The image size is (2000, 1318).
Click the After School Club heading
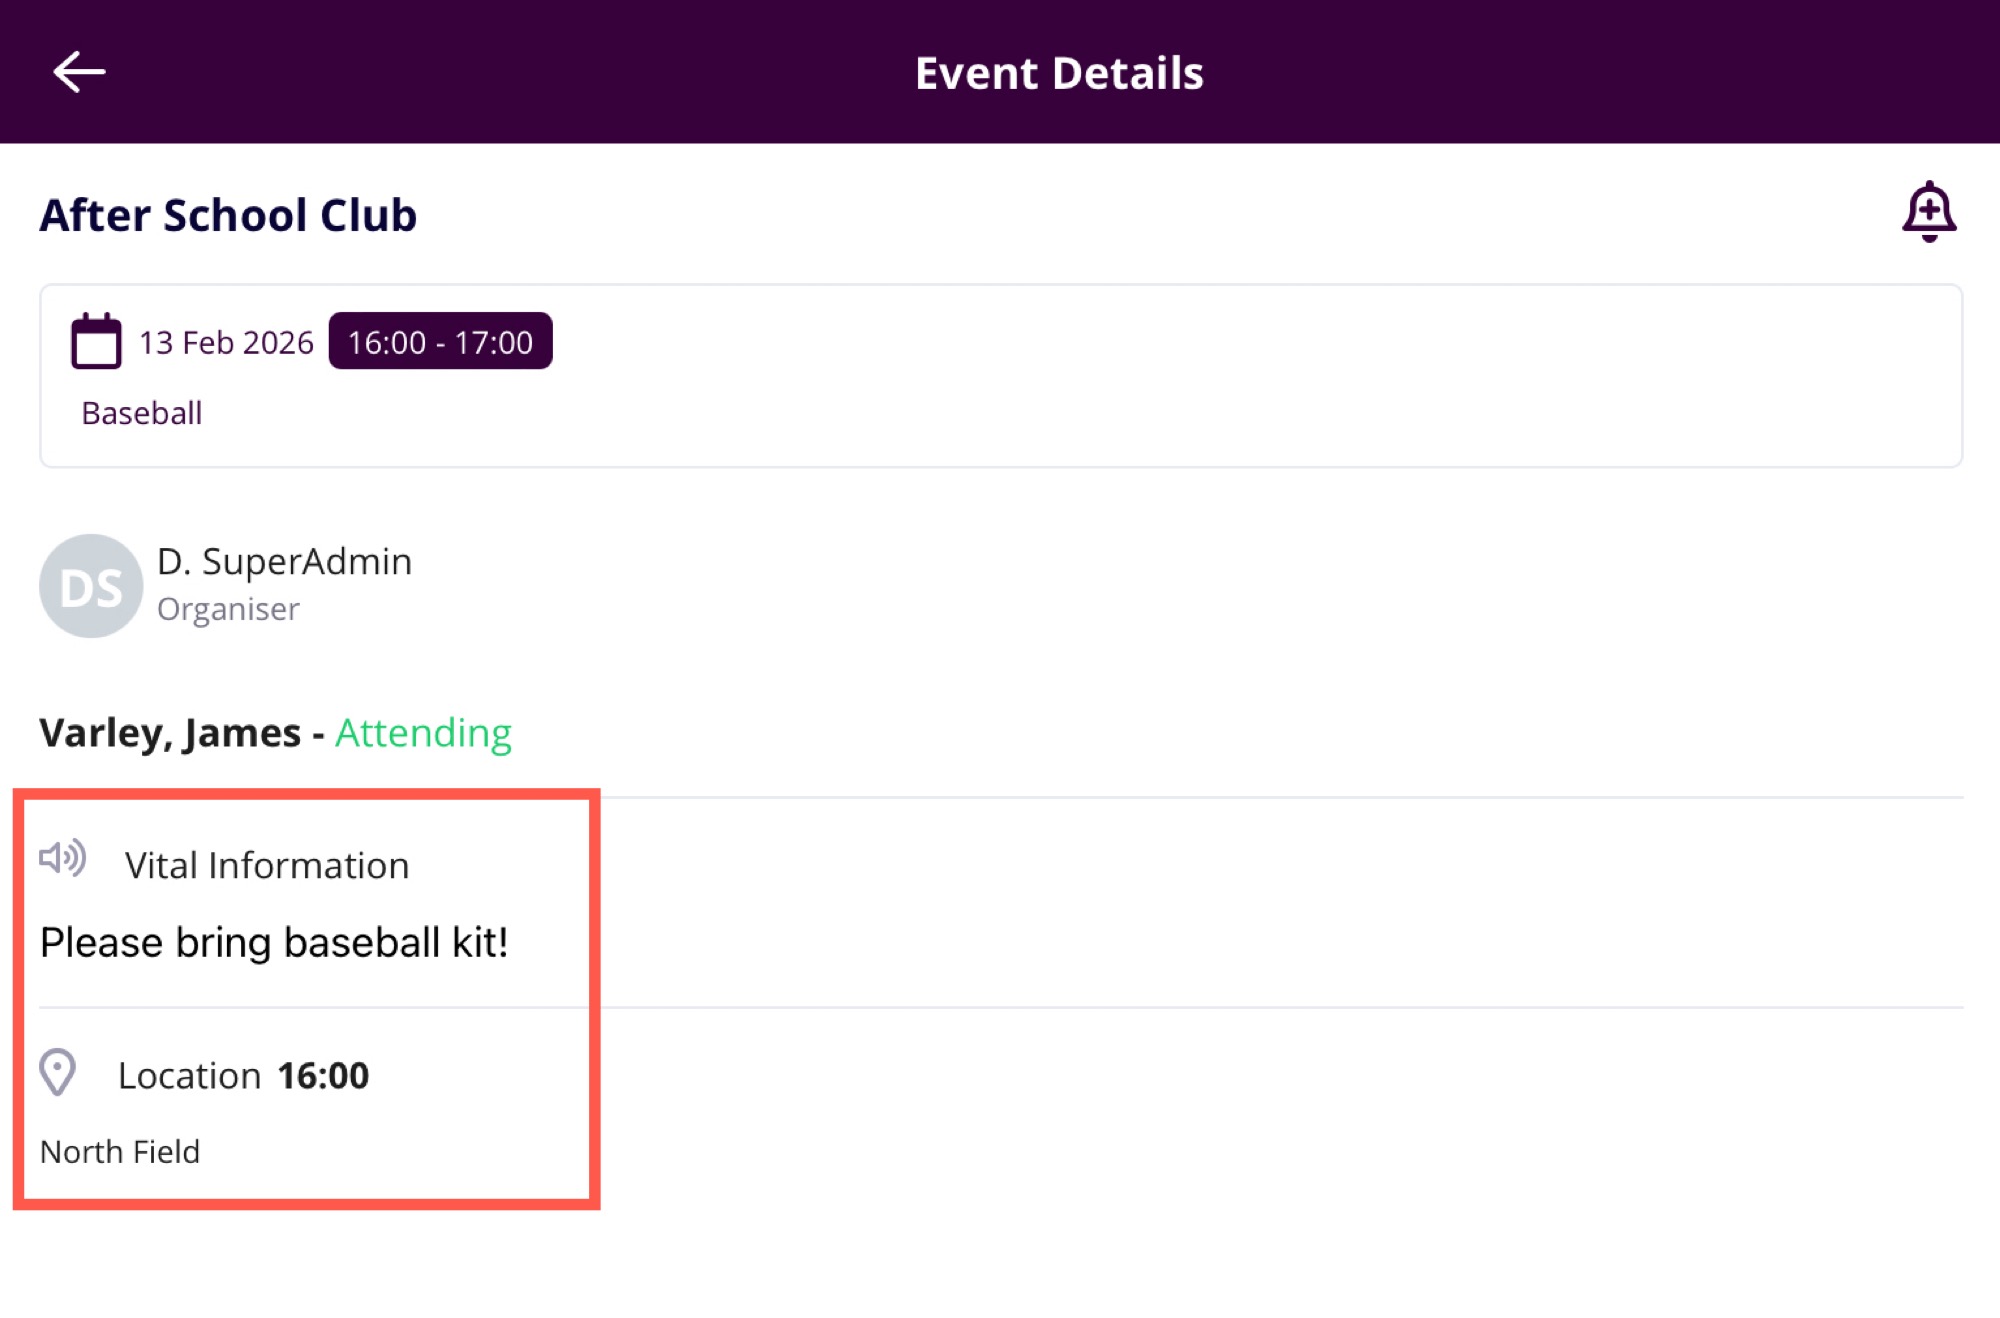(228, 215)
